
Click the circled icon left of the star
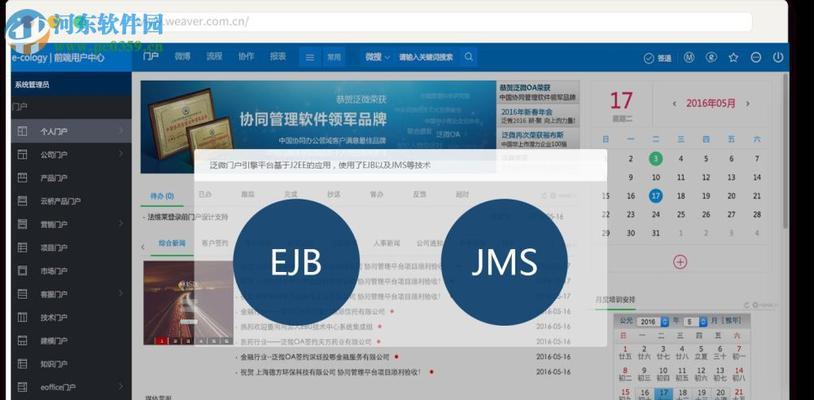(x=711, y=57)
